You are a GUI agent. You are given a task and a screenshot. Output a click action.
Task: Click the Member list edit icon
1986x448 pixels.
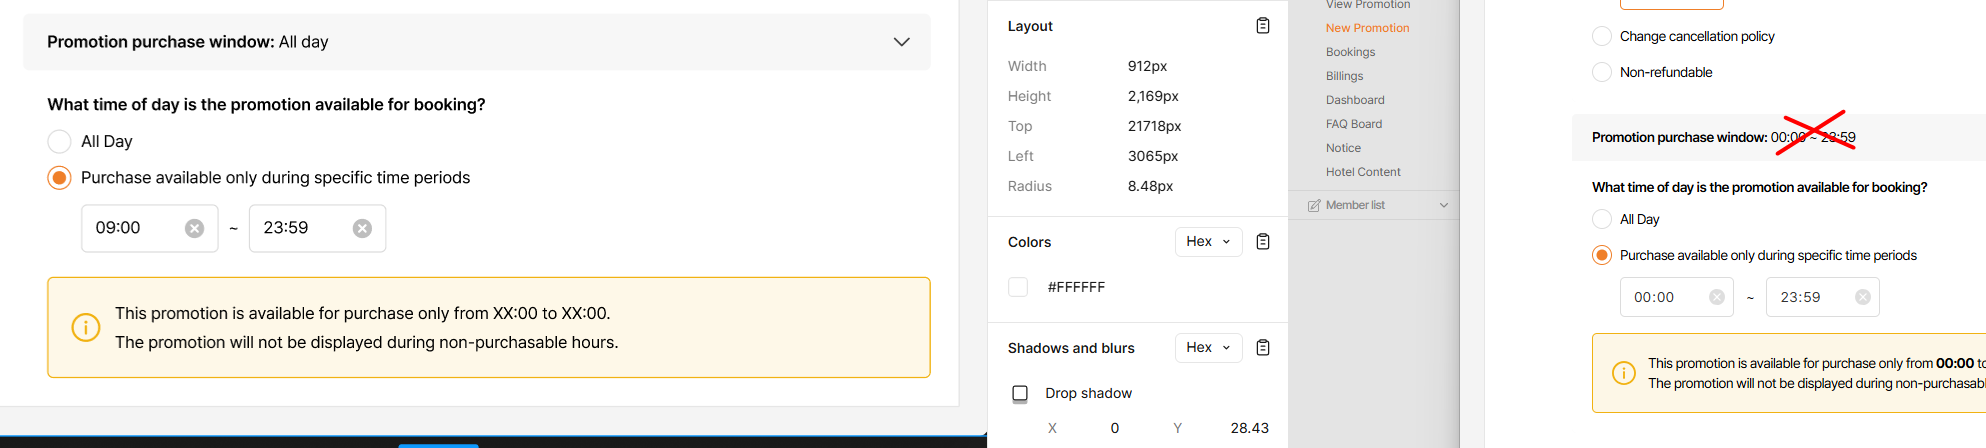[x=1314, y=206]
